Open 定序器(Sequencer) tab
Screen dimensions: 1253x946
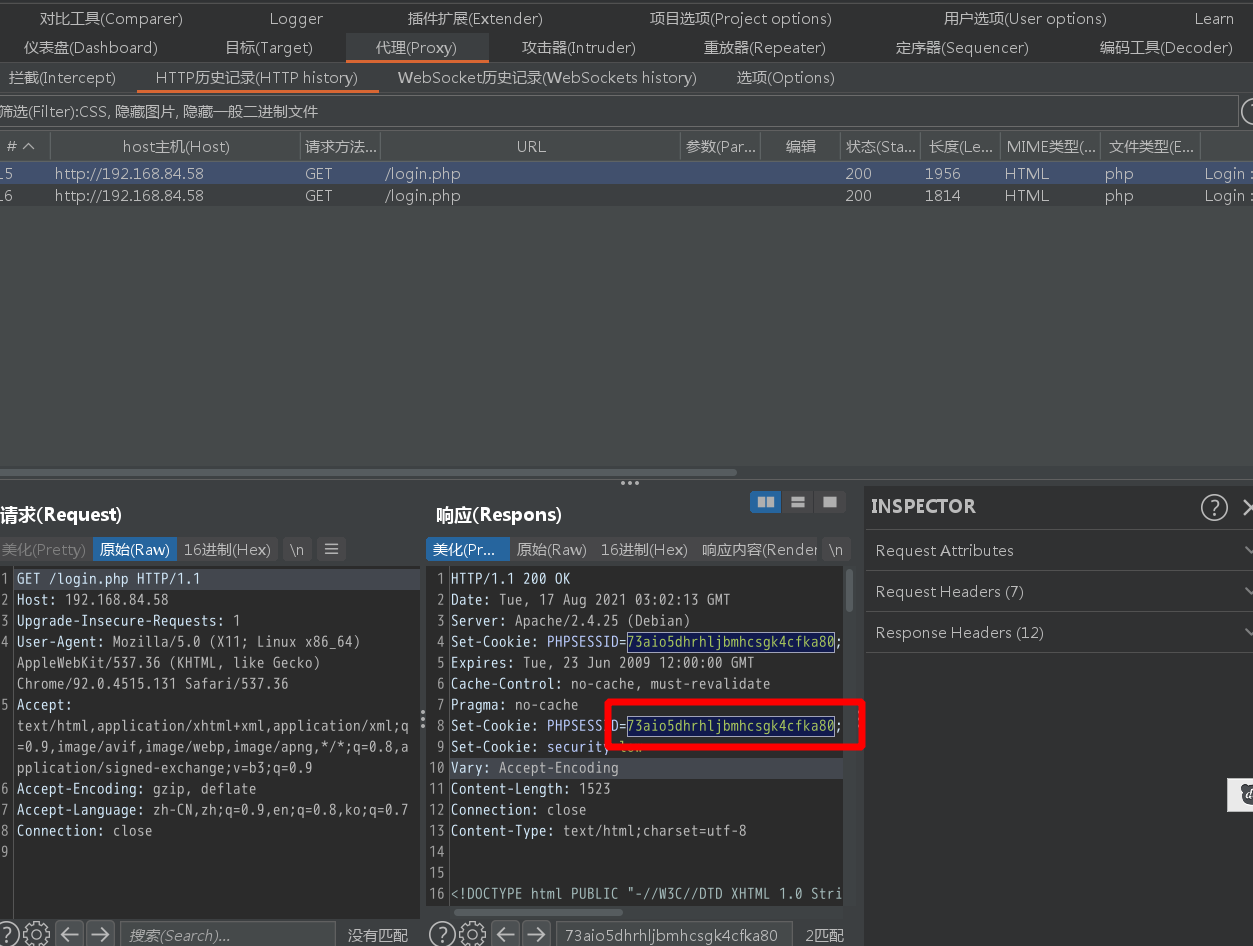point(962,47)
